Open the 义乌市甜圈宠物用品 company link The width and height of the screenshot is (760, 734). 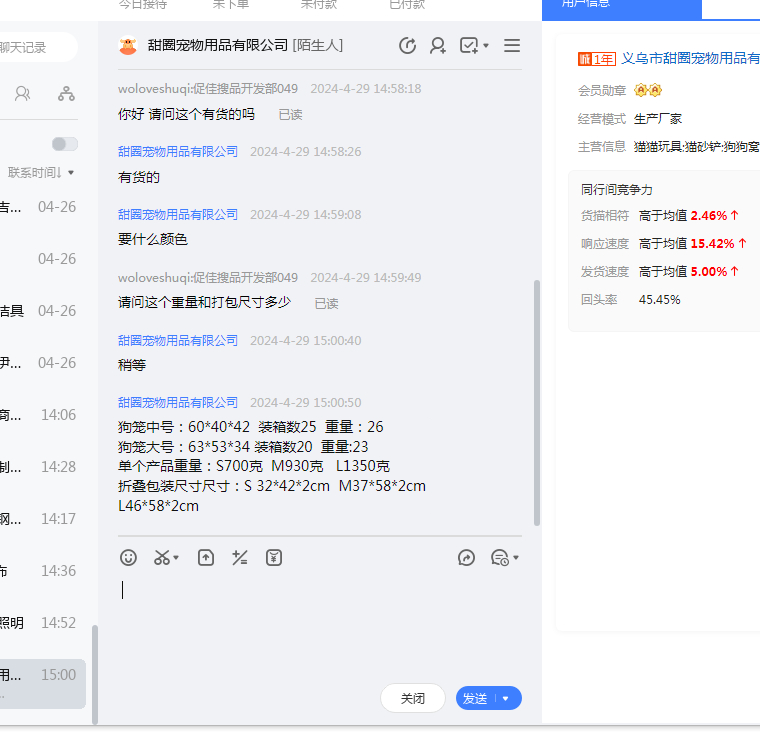pos(690,58)
